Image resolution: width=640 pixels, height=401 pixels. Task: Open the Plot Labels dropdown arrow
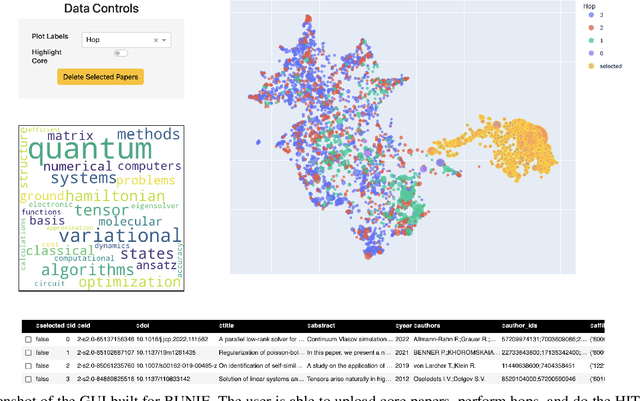[x=165, y=40]
